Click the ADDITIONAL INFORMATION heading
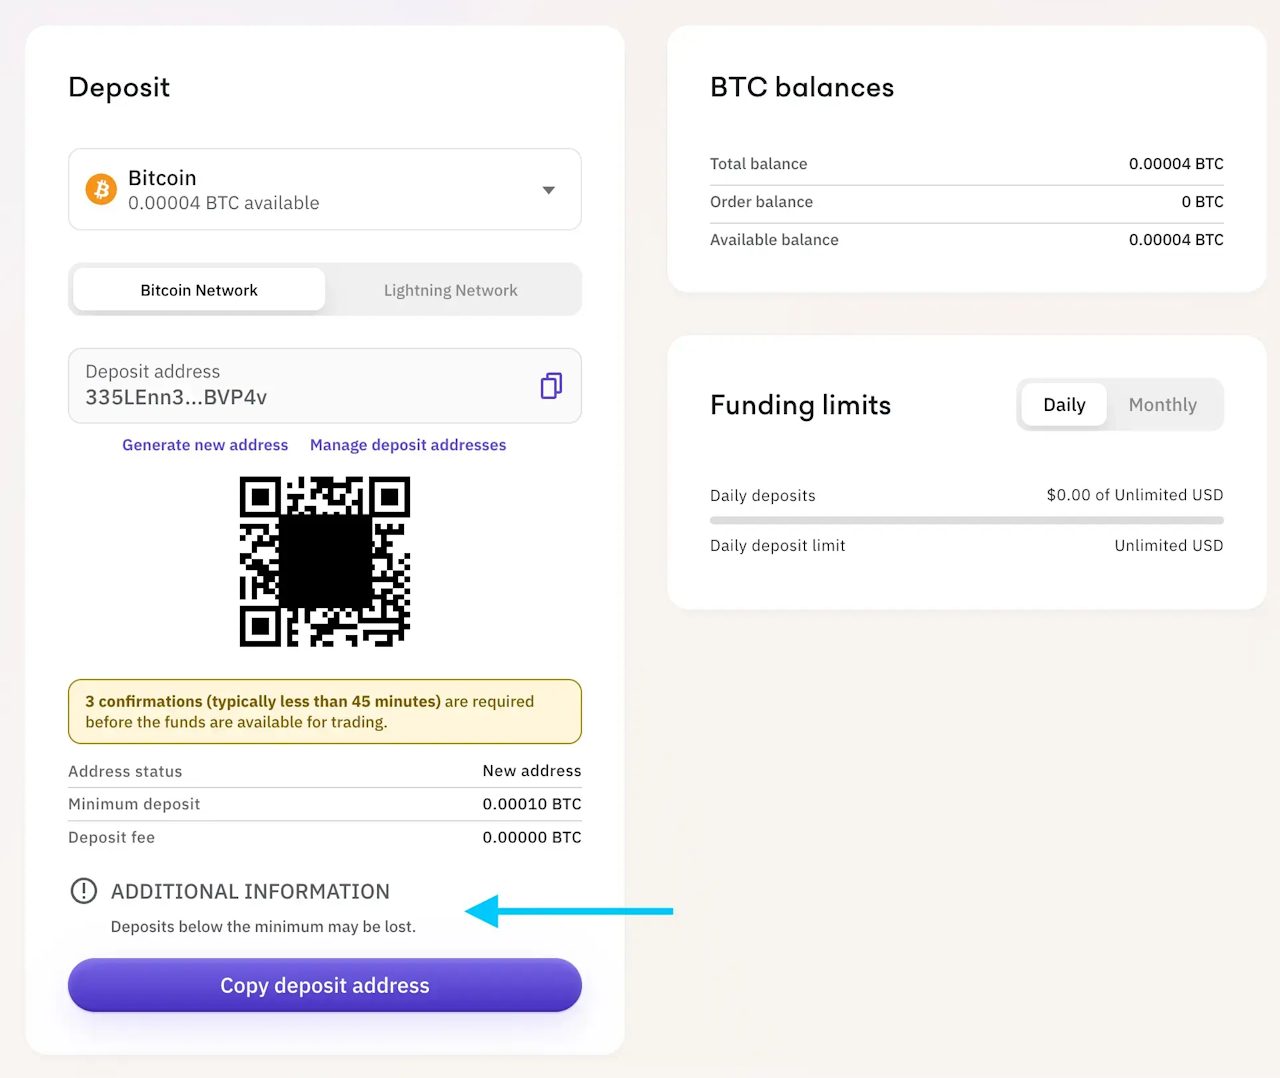1280x1078 pixels. click(250, 891)
